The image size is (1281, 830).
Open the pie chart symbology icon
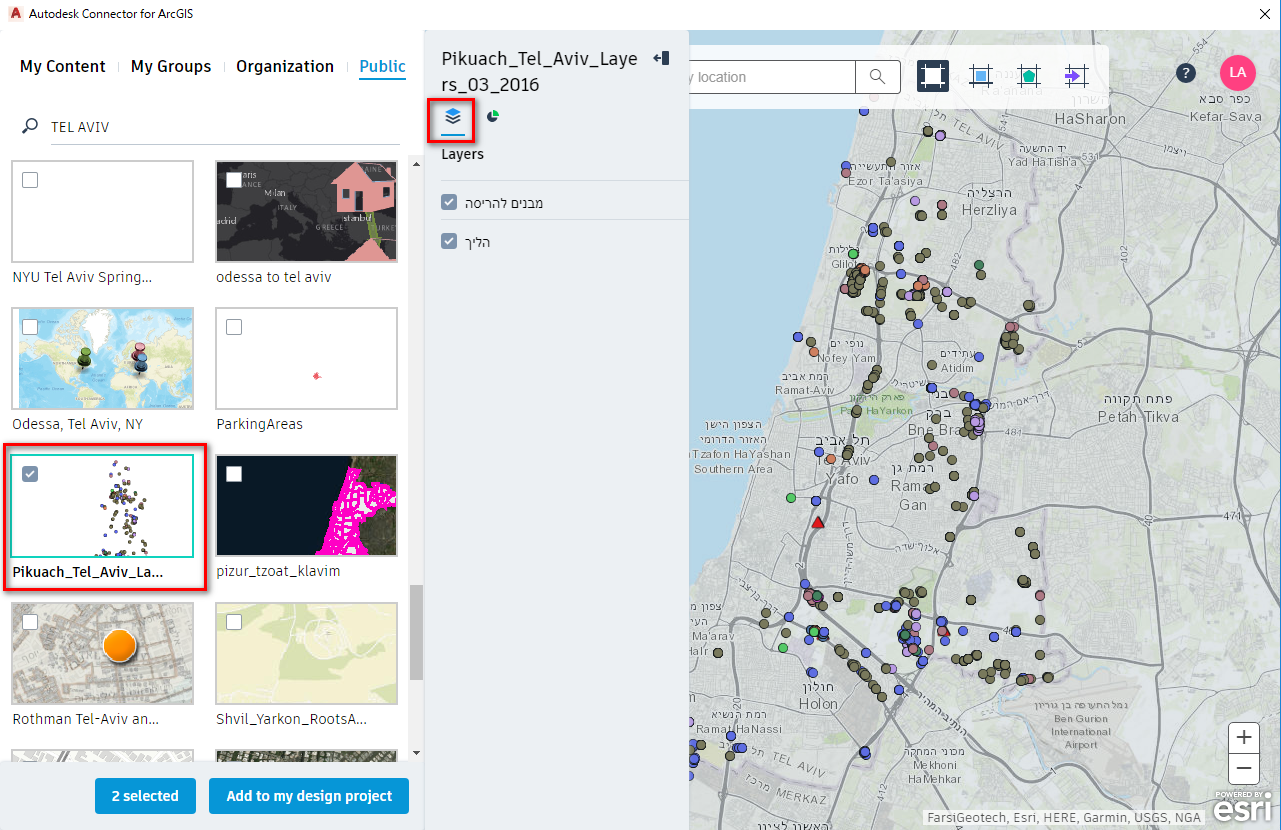(x=493, y=116)
